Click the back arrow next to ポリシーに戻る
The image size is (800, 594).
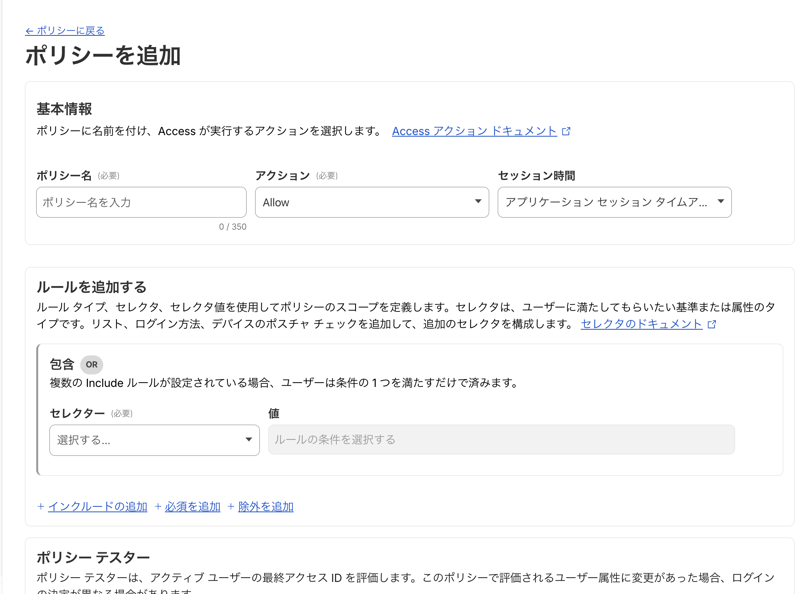click(32, 30)
